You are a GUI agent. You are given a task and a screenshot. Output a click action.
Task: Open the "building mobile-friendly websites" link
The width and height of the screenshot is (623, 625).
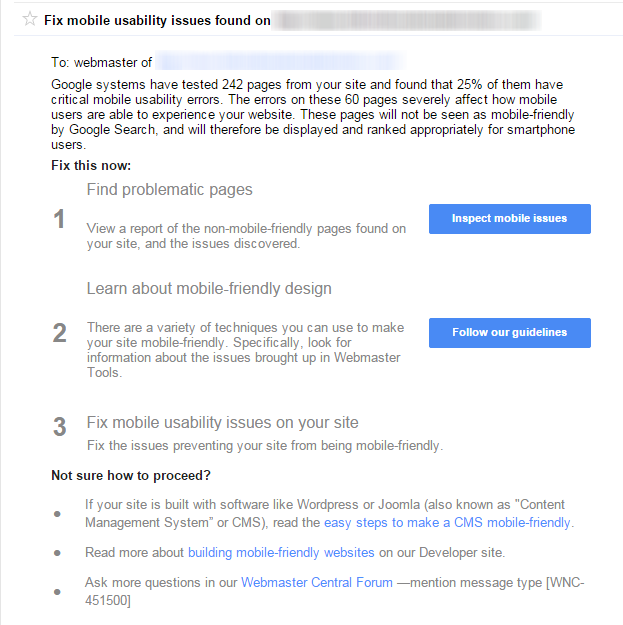pos(281,552)
